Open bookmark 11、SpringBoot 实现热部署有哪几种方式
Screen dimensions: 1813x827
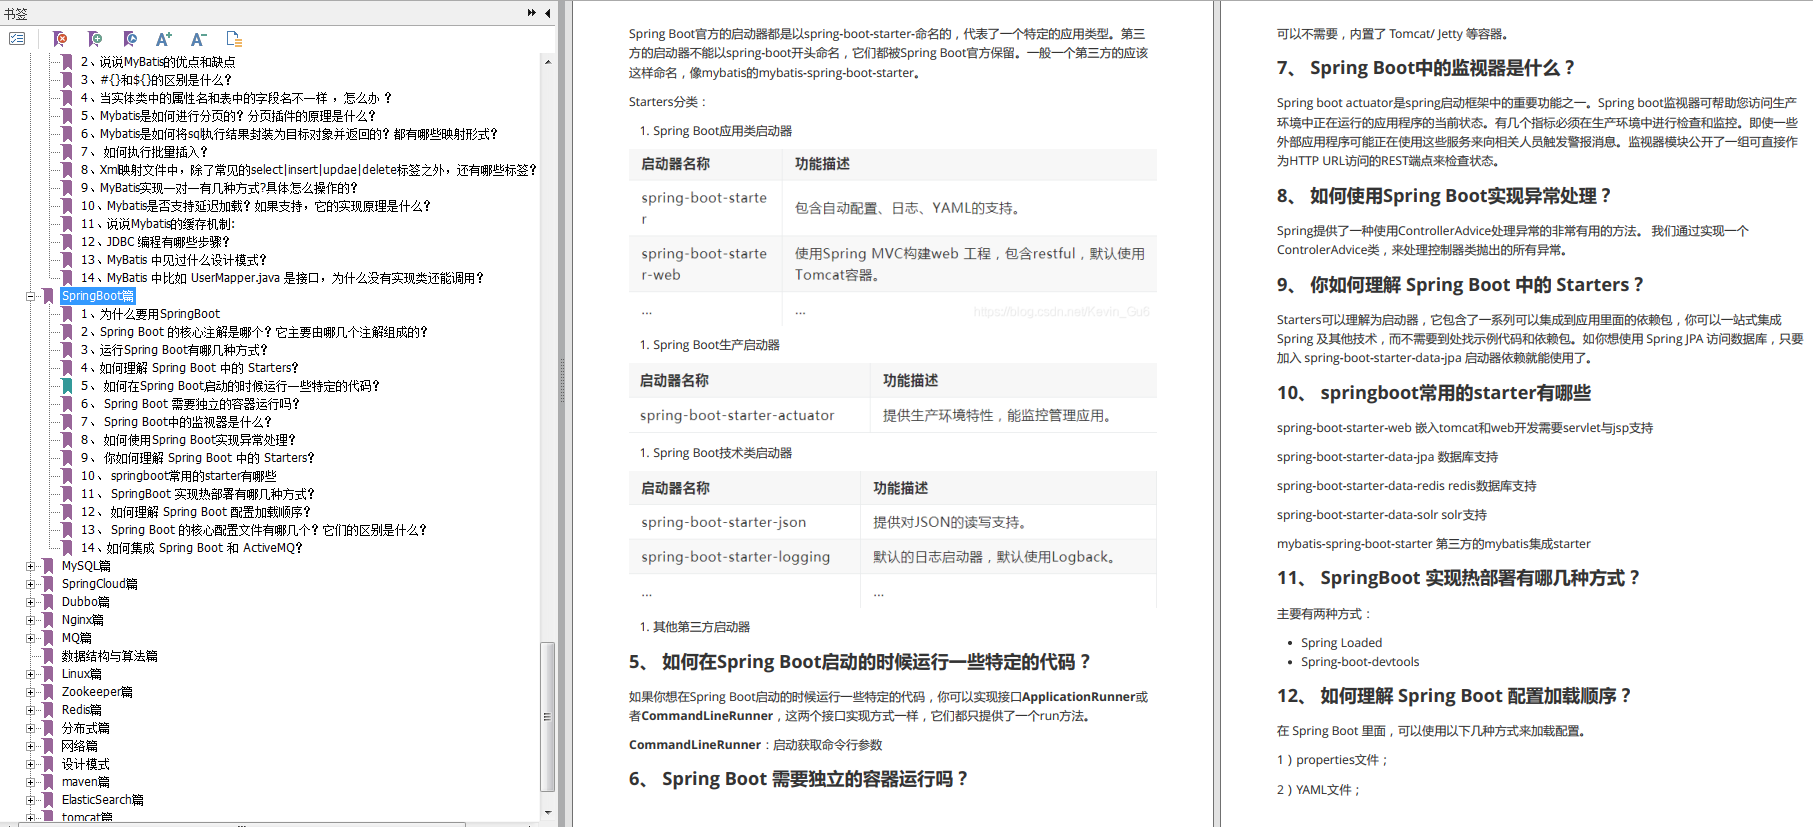[198, 494]
